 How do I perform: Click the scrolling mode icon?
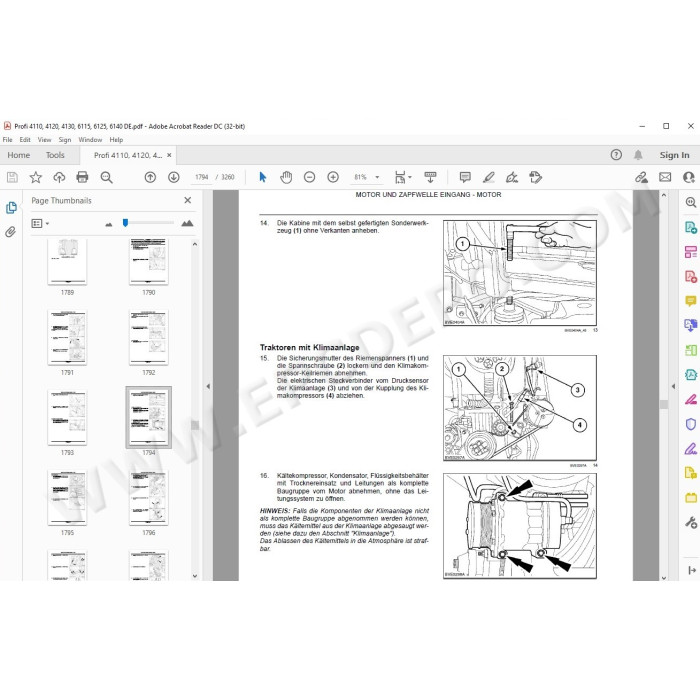430,177
